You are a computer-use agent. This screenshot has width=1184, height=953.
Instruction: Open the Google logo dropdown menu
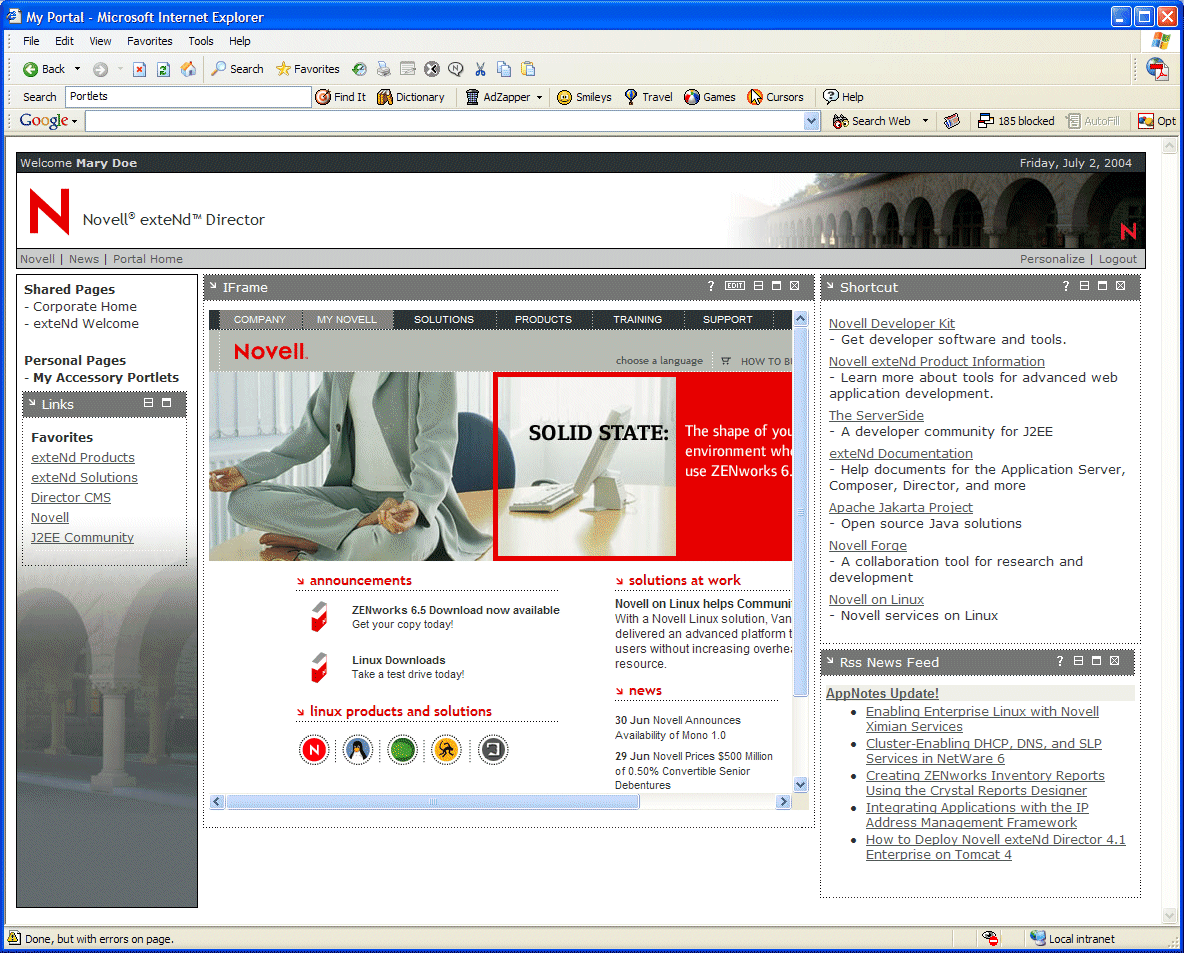(49, 120)
